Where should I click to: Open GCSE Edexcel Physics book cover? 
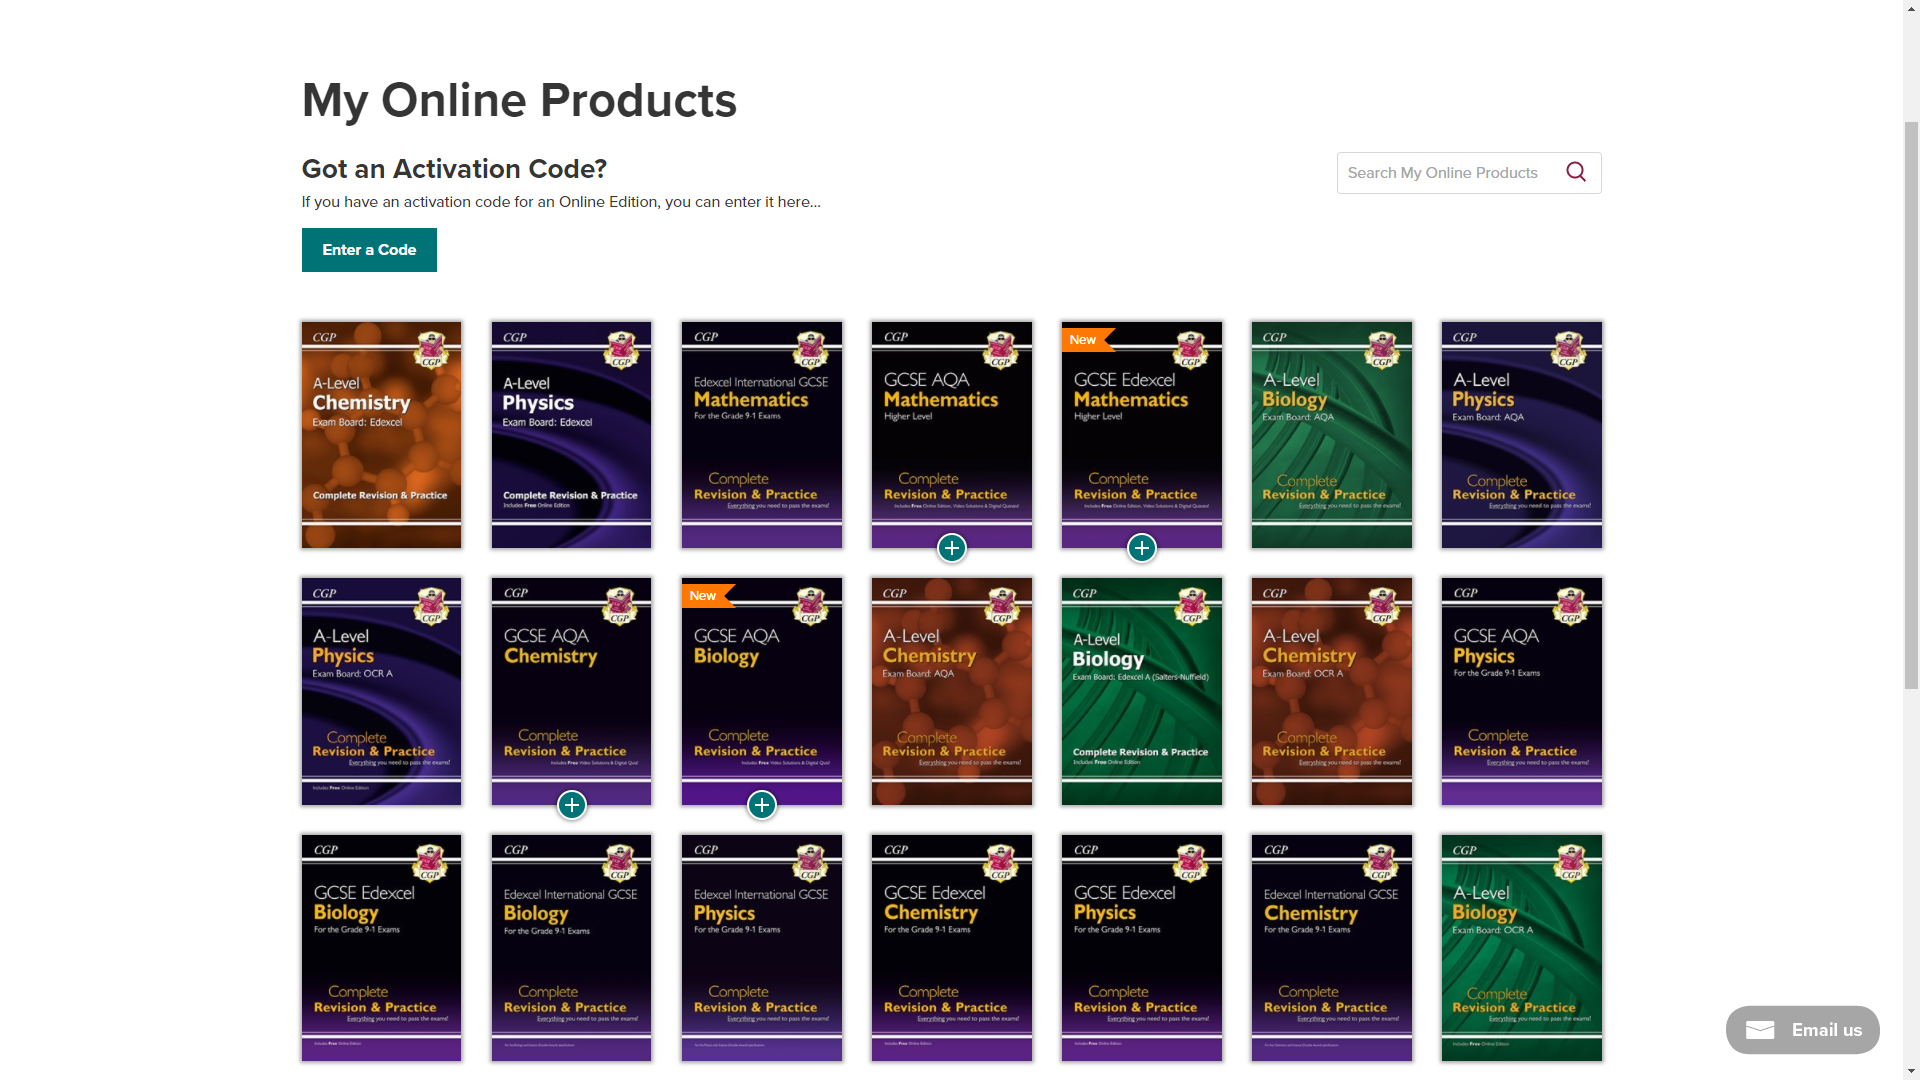tap(1142, 948)
